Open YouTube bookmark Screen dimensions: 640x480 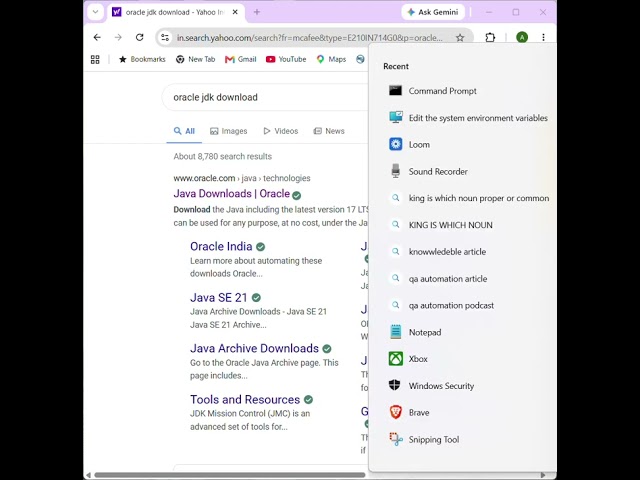point(286,59)
